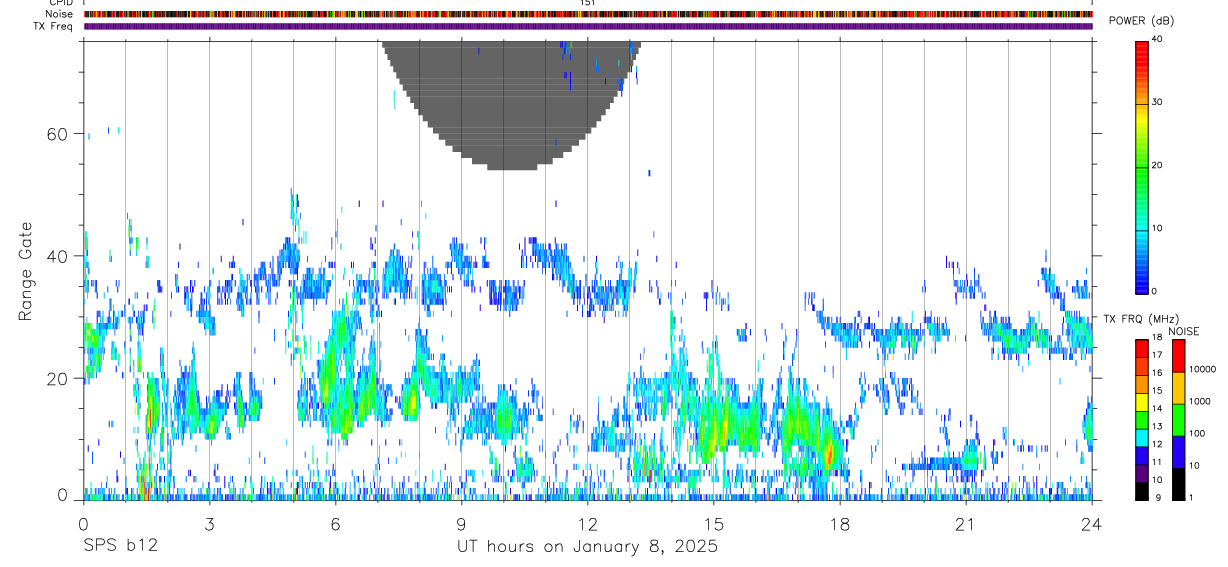The image size is (1228, 567).
Task: Click the 10000 label on the noise scale
Action: (1201, 370)
